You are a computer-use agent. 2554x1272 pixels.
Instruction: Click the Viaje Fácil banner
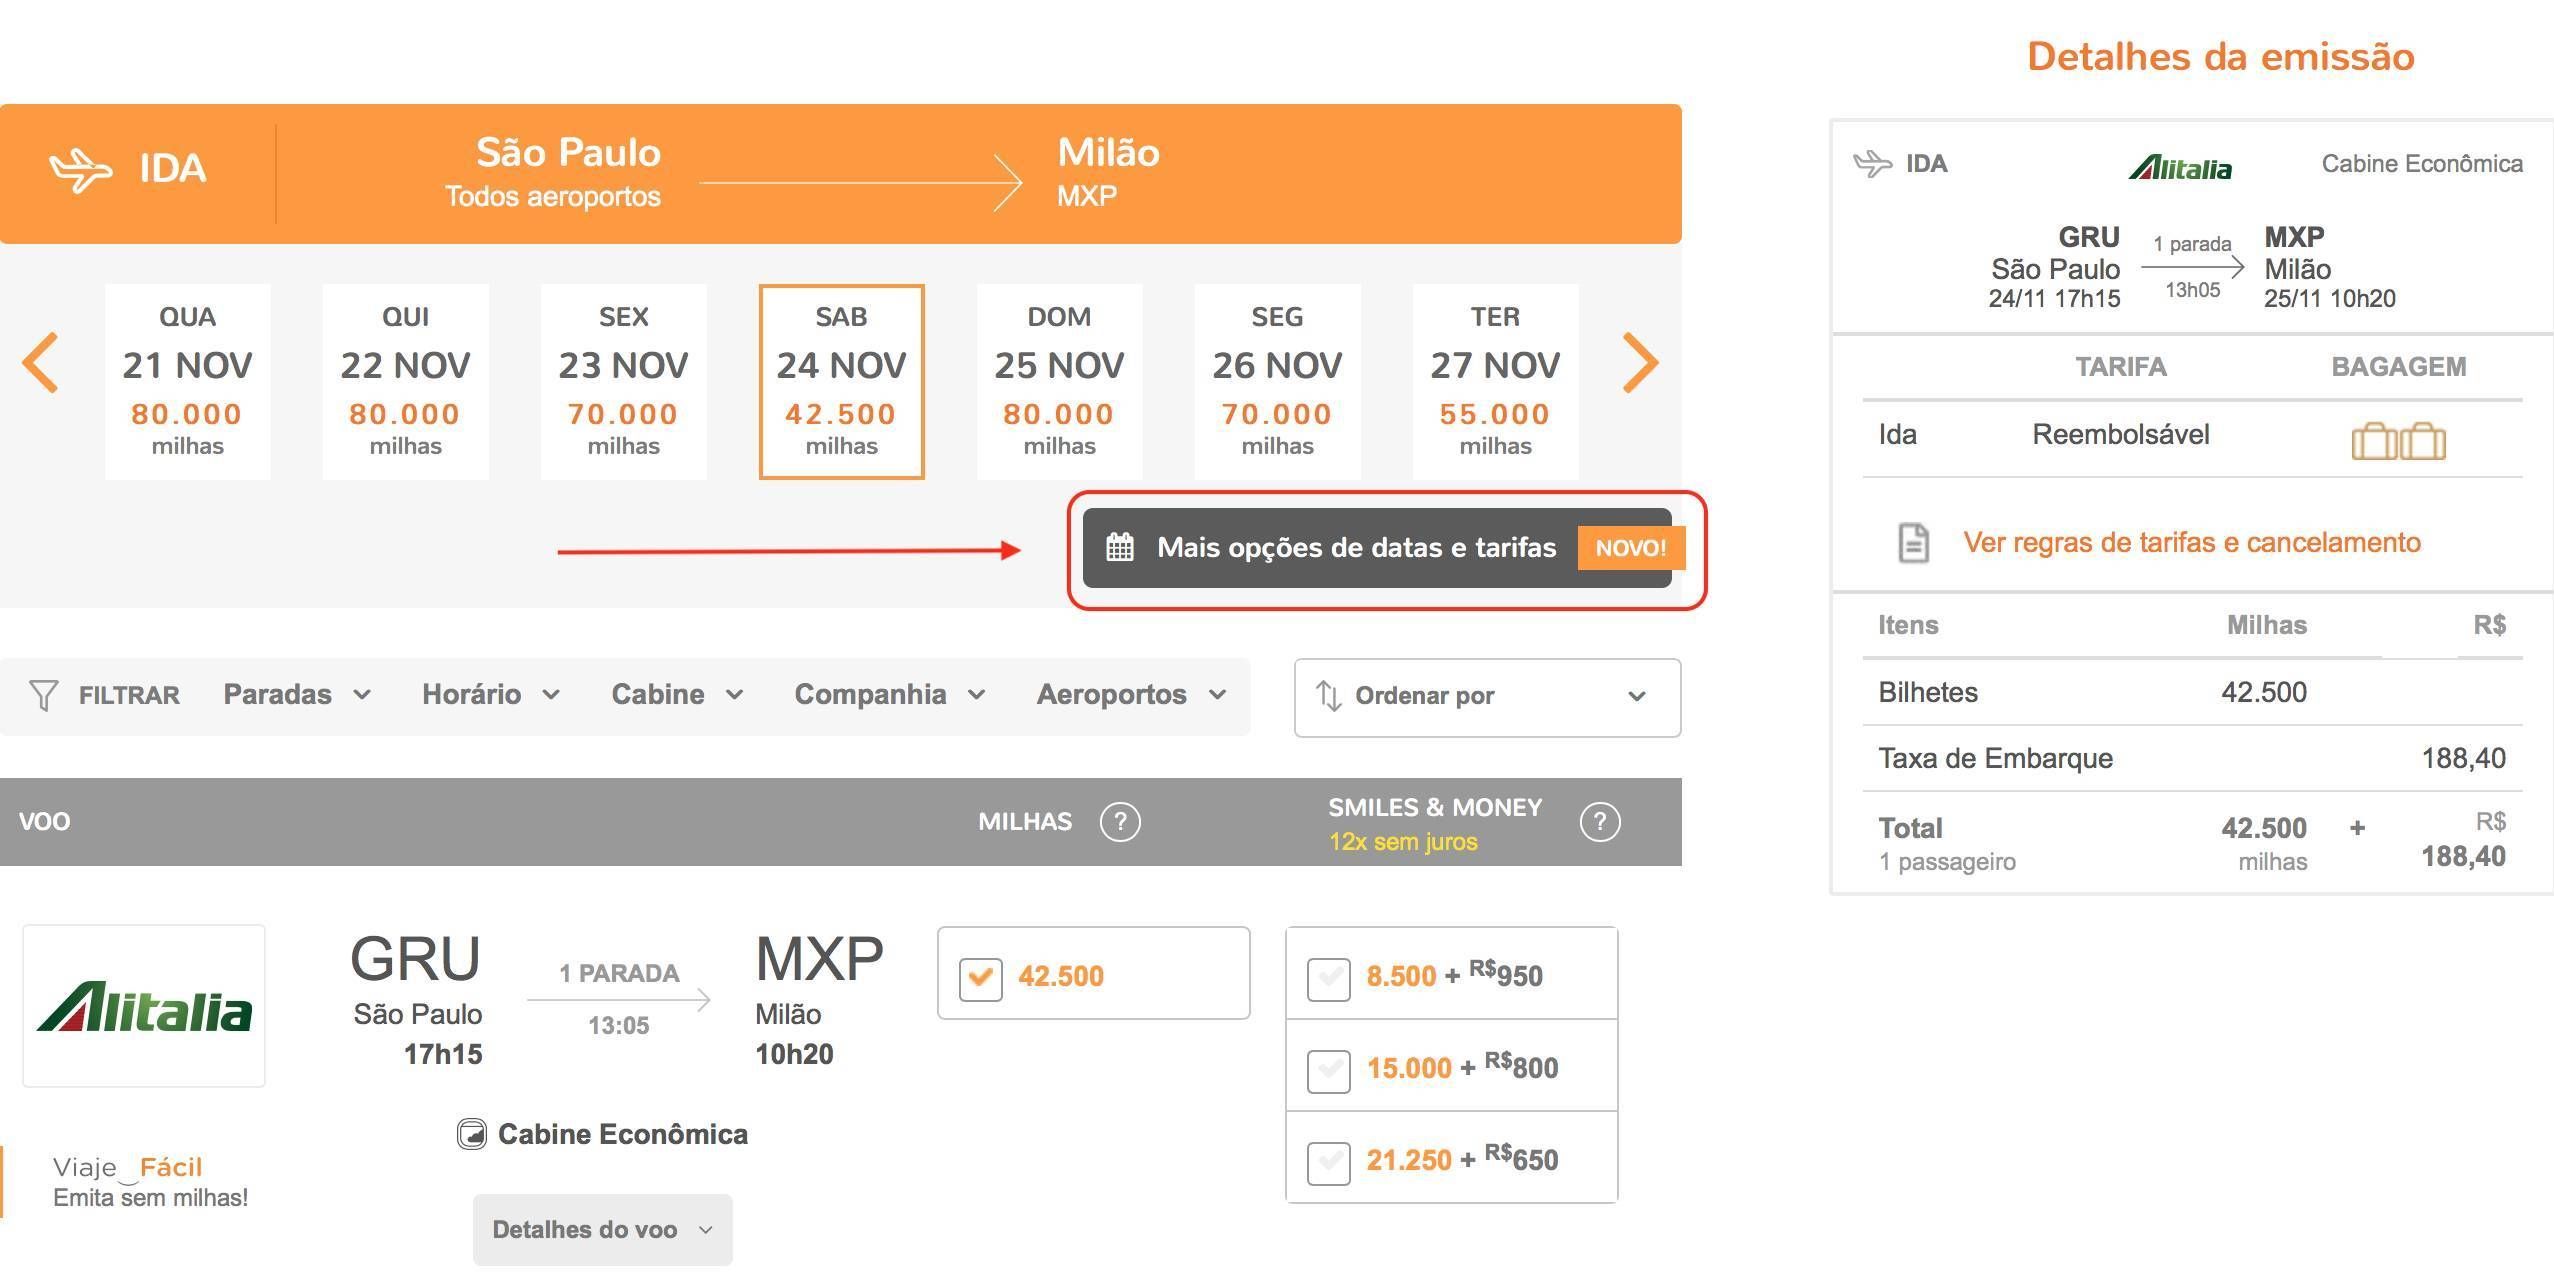[x=150, y=1181]
